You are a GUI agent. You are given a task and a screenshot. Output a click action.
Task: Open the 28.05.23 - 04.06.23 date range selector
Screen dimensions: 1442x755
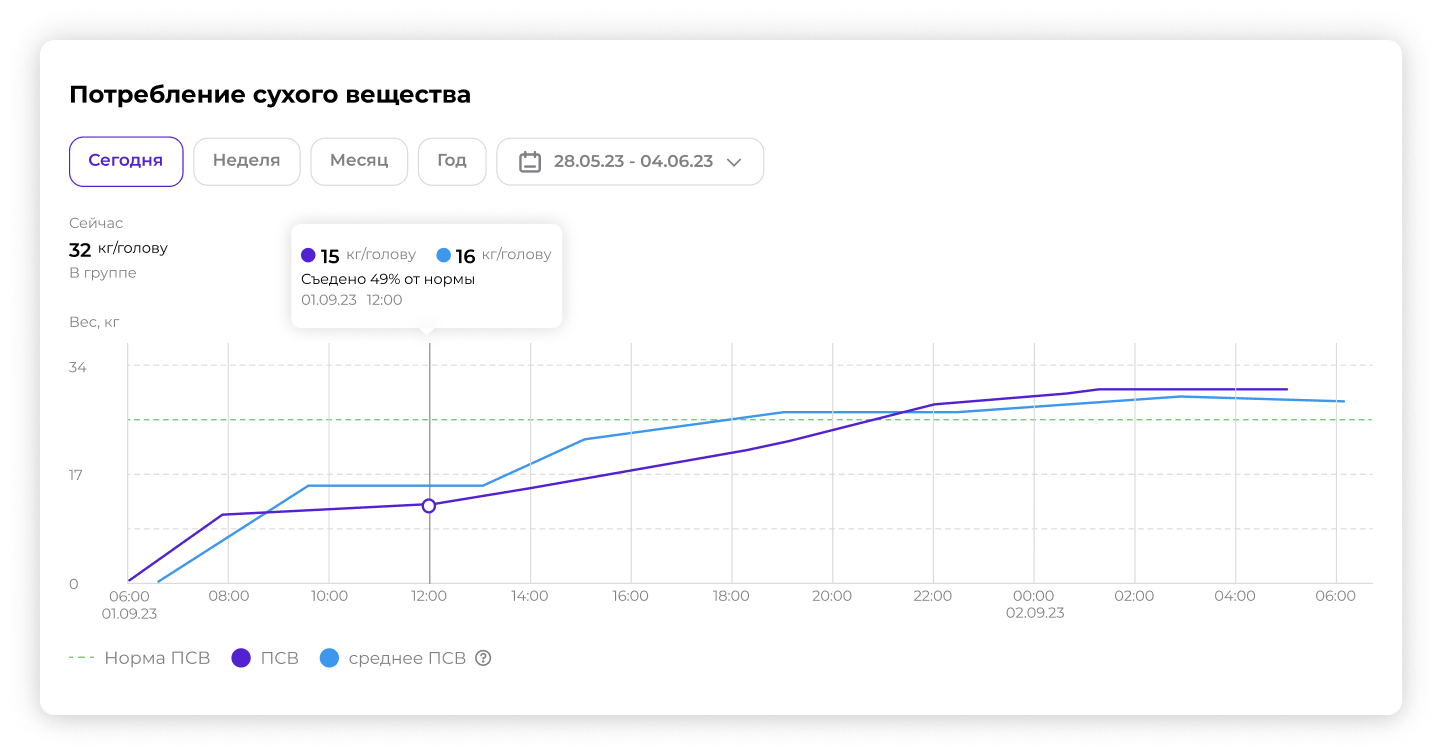point(632,161)
